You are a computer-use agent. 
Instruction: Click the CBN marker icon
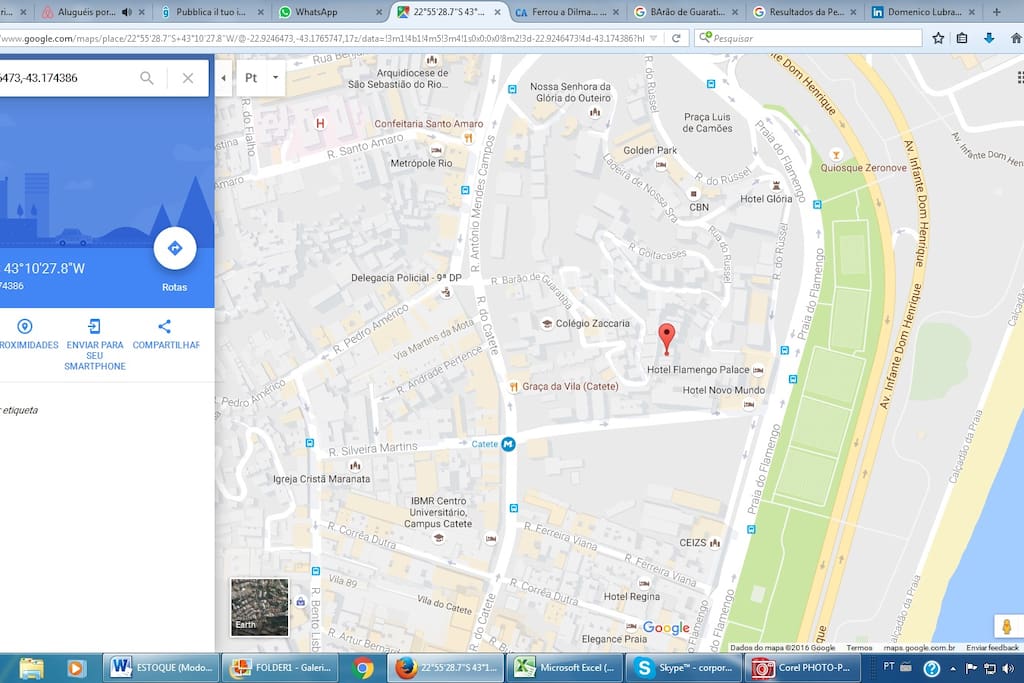(x=694, y=194)
